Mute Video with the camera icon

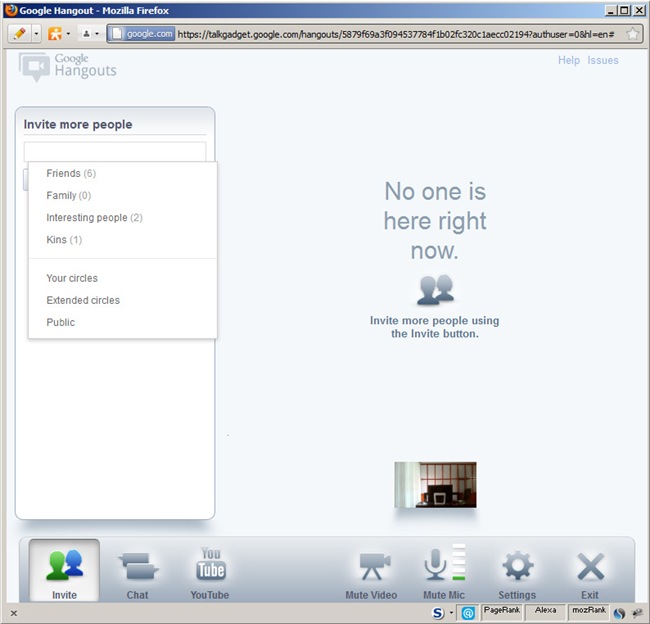tap(371, 575)
